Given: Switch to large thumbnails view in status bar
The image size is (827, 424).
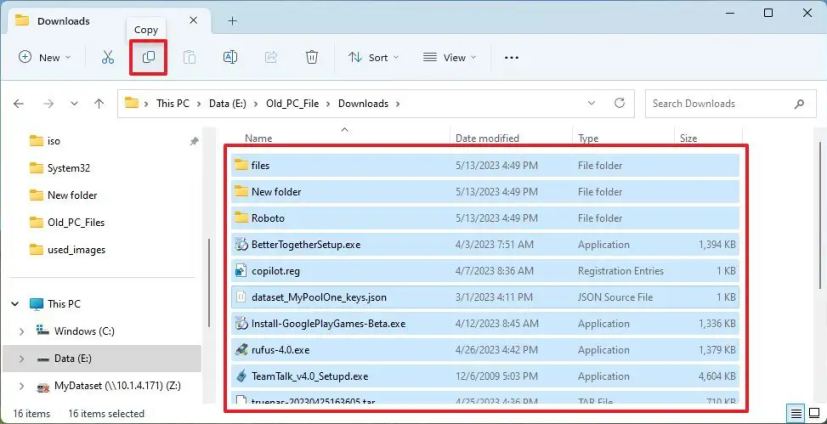Looking at the screenshot, I should coord(814,413).
